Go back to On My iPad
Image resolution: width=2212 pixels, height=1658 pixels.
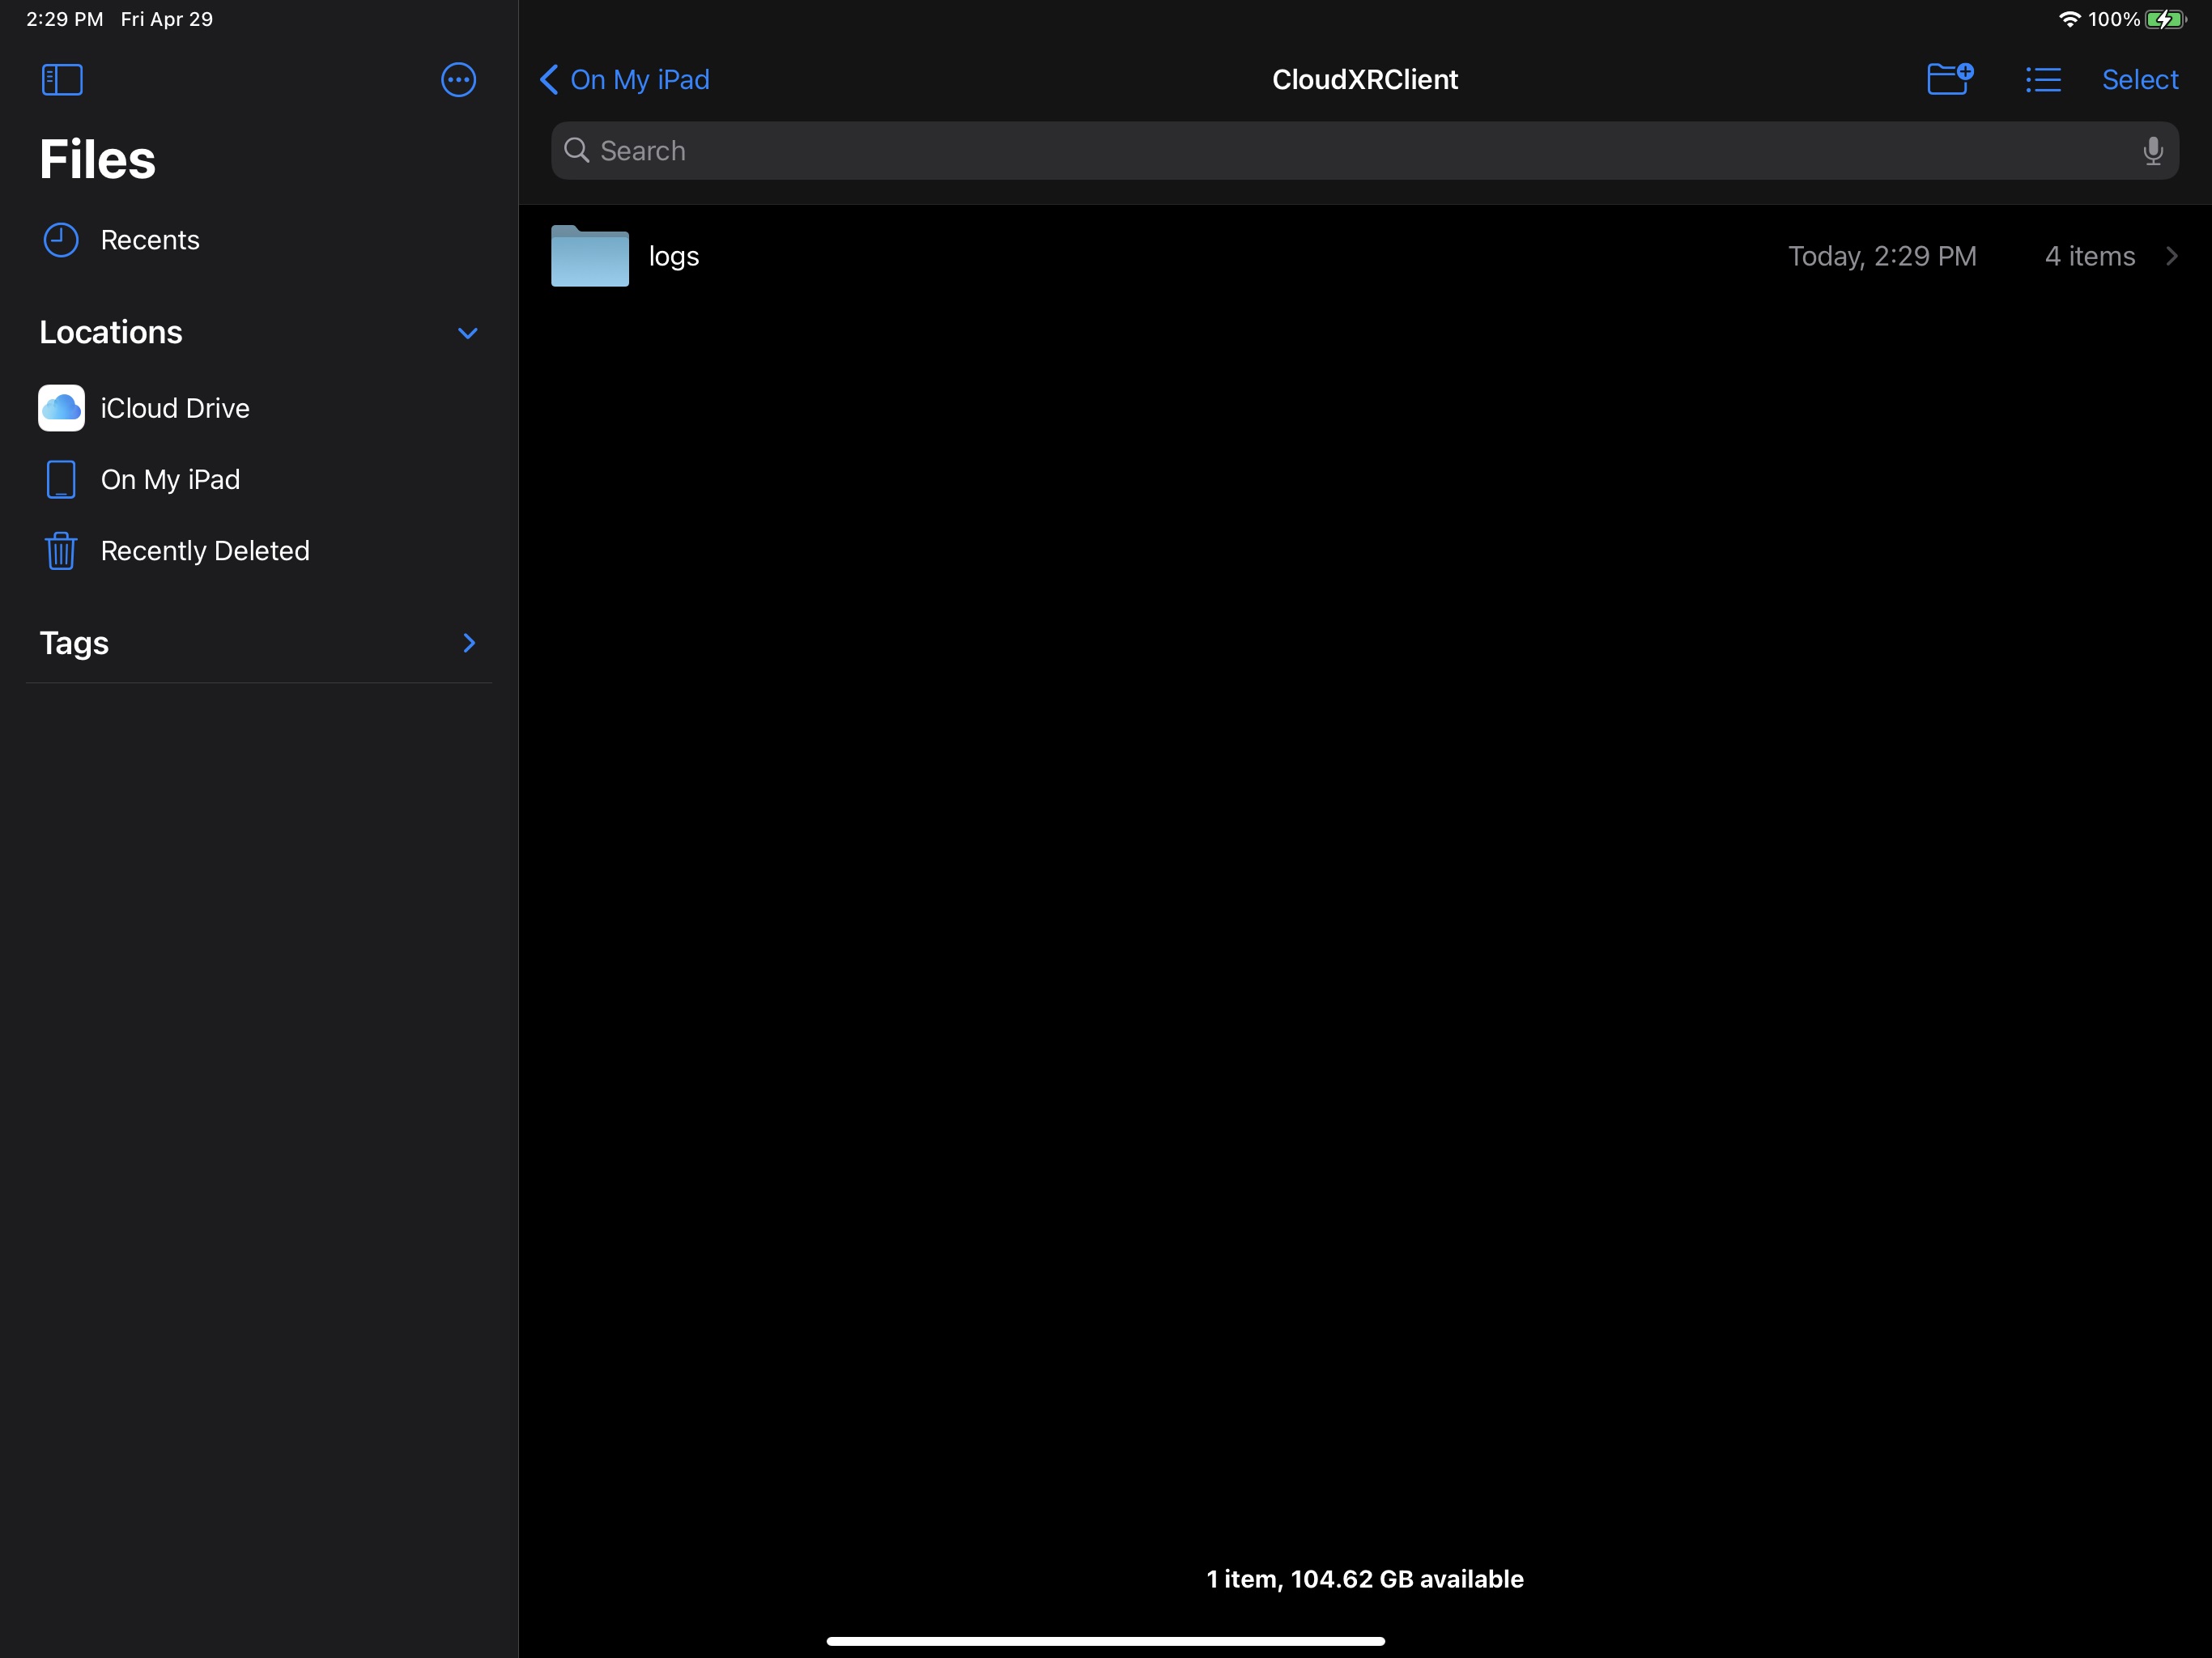click(625, 79)
